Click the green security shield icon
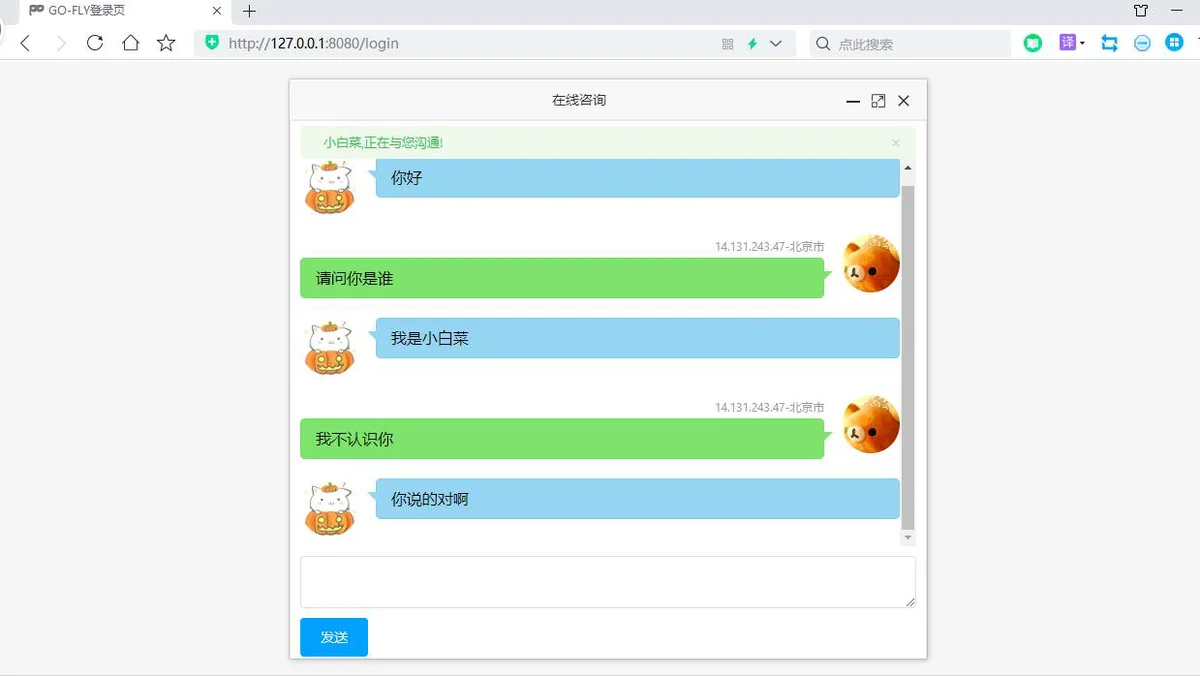The height and width of the screenshot is (676, 1200). [211, 43]
